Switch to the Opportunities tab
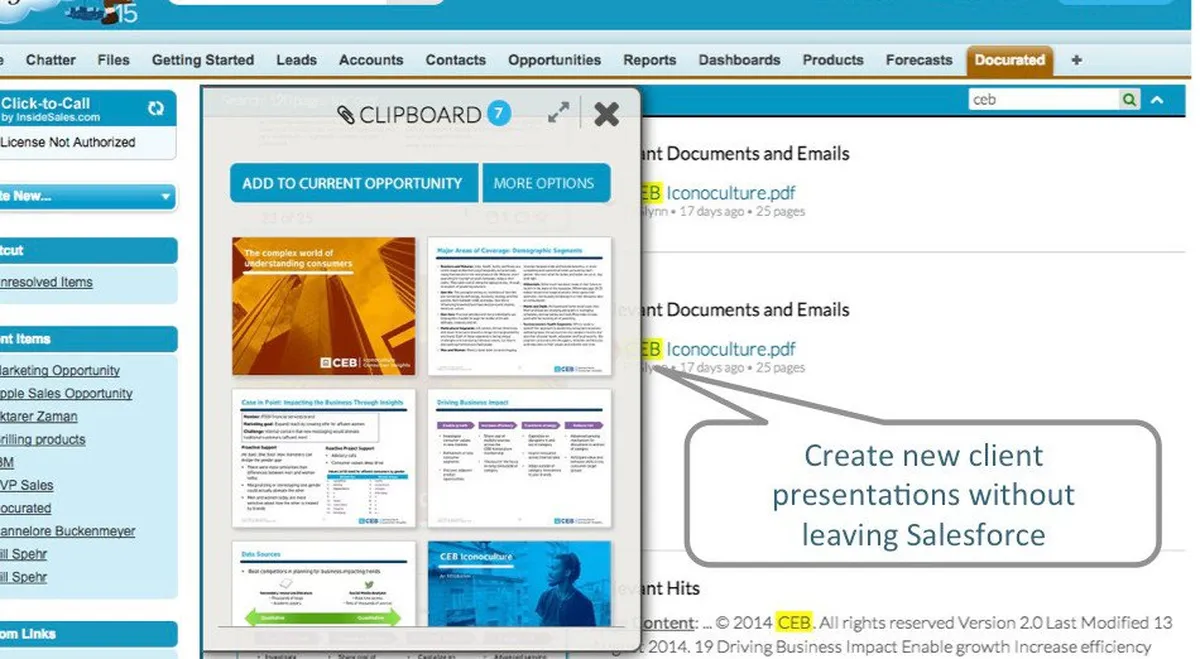This screenshot has height=659, width=1200. tap(554, 60)
